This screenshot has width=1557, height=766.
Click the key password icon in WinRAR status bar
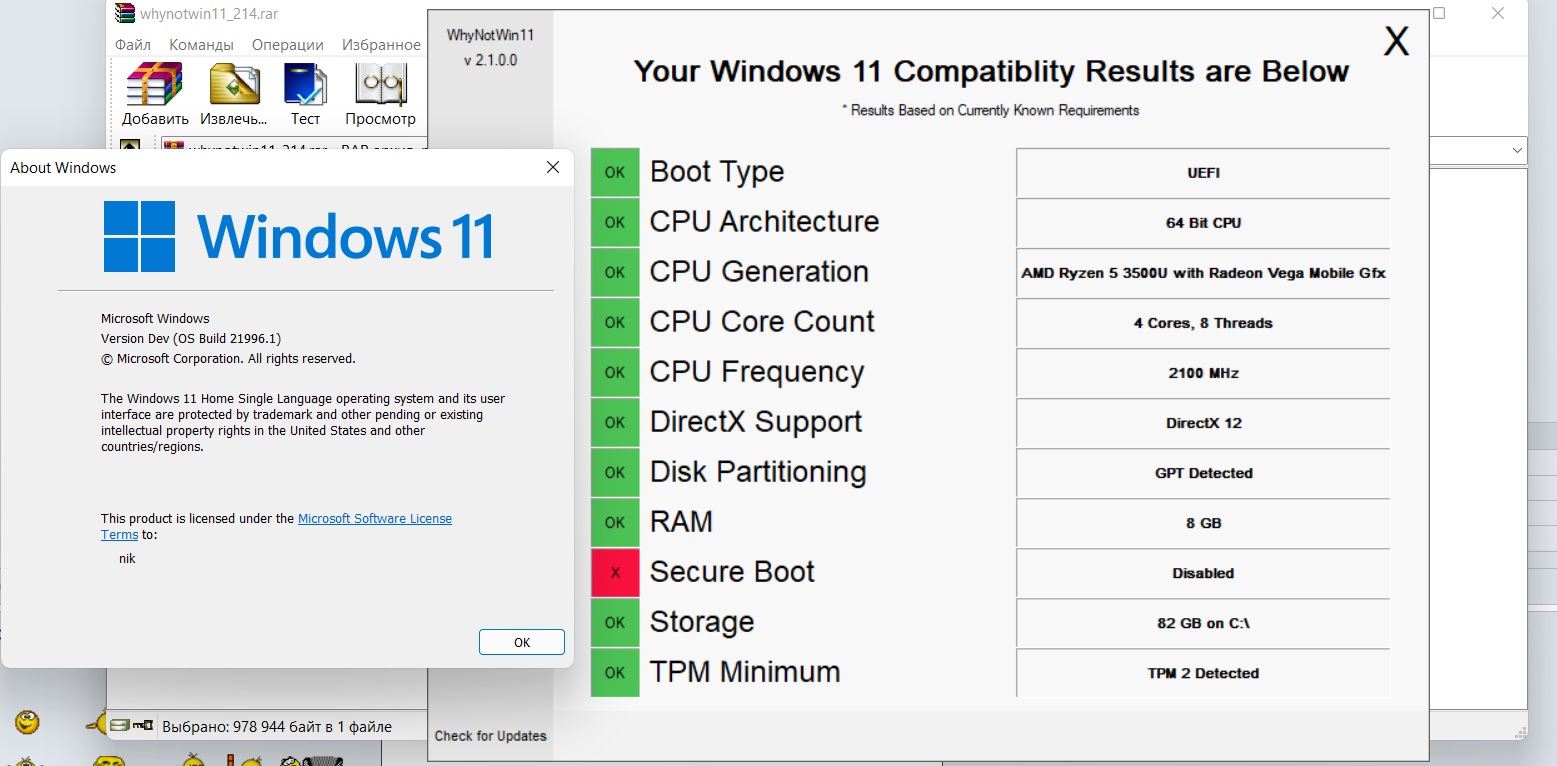[143, 726]
